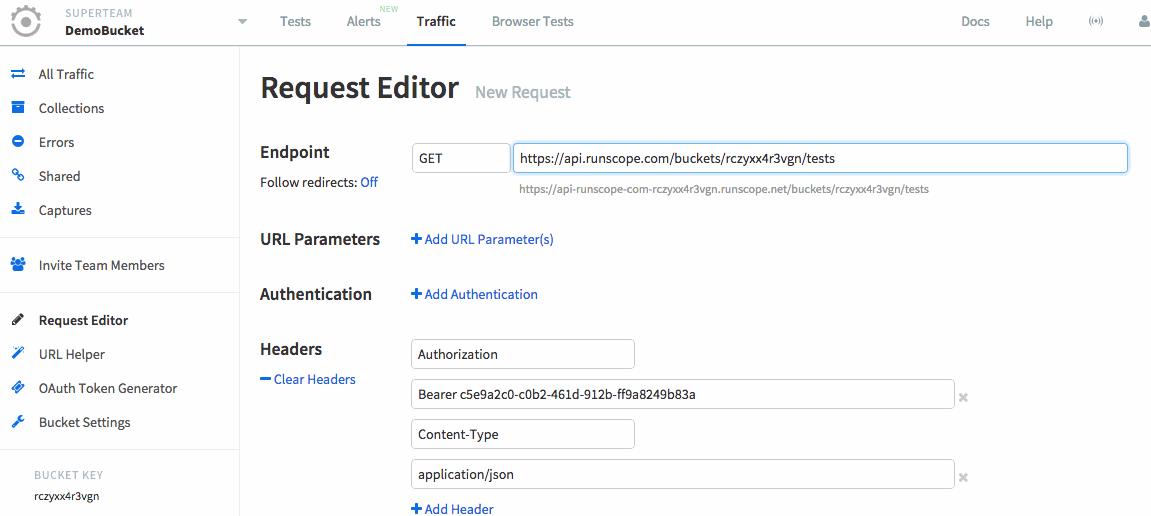Go to the Browser Tests tab
This screenshot has width=1151, height=516.
(533, 21)
